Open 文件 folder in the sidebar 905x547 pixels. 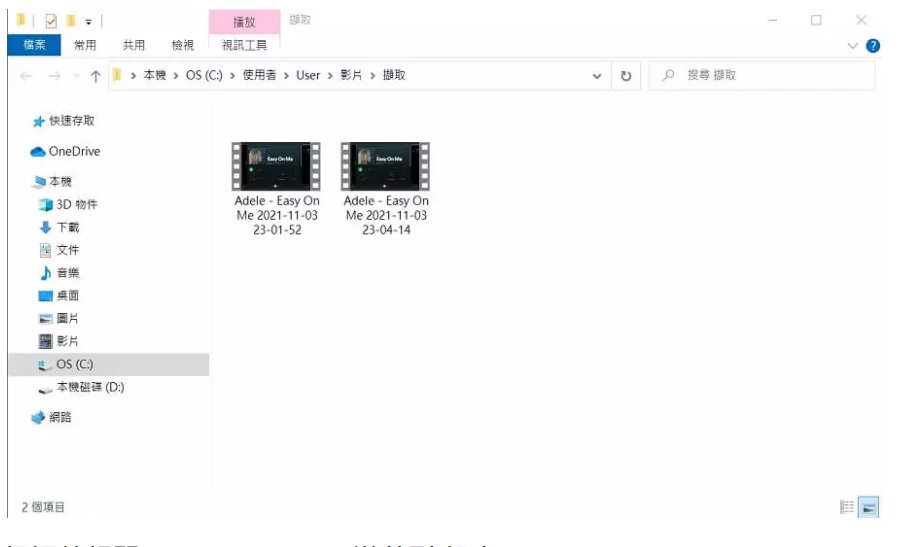click(x=68, y=250)
